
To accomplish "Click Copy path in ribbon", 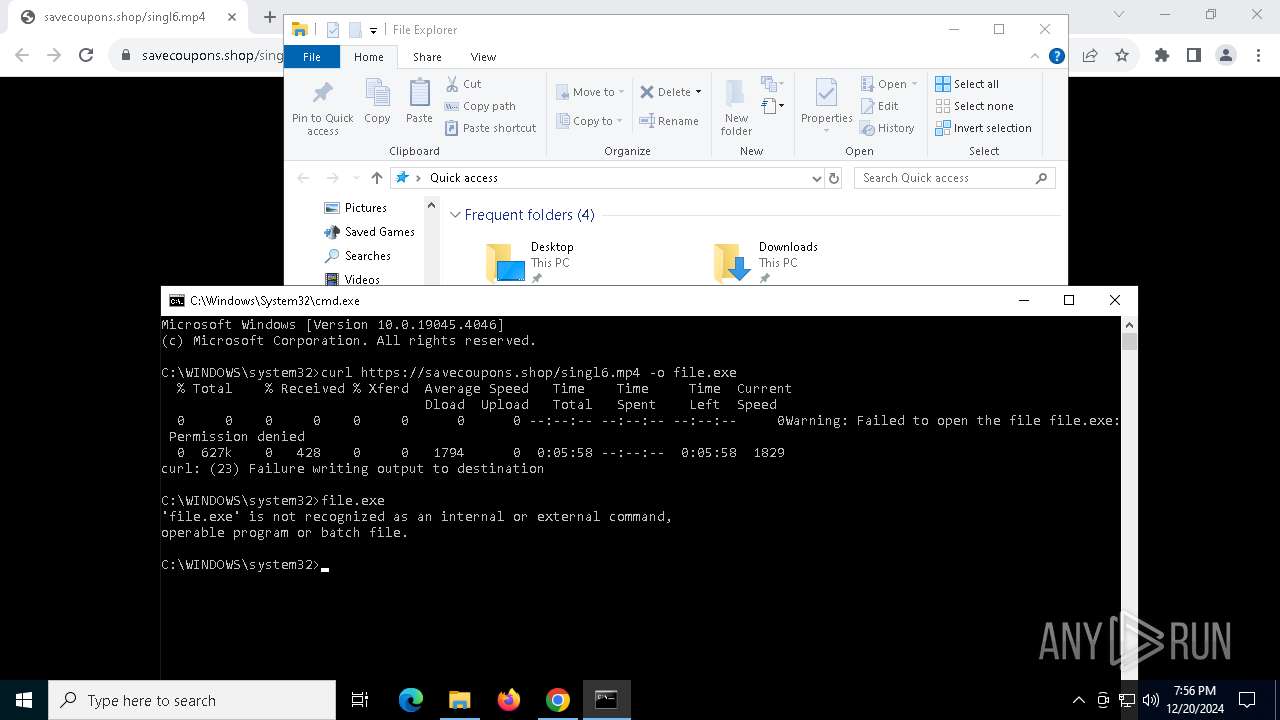I will pos(480,106).
